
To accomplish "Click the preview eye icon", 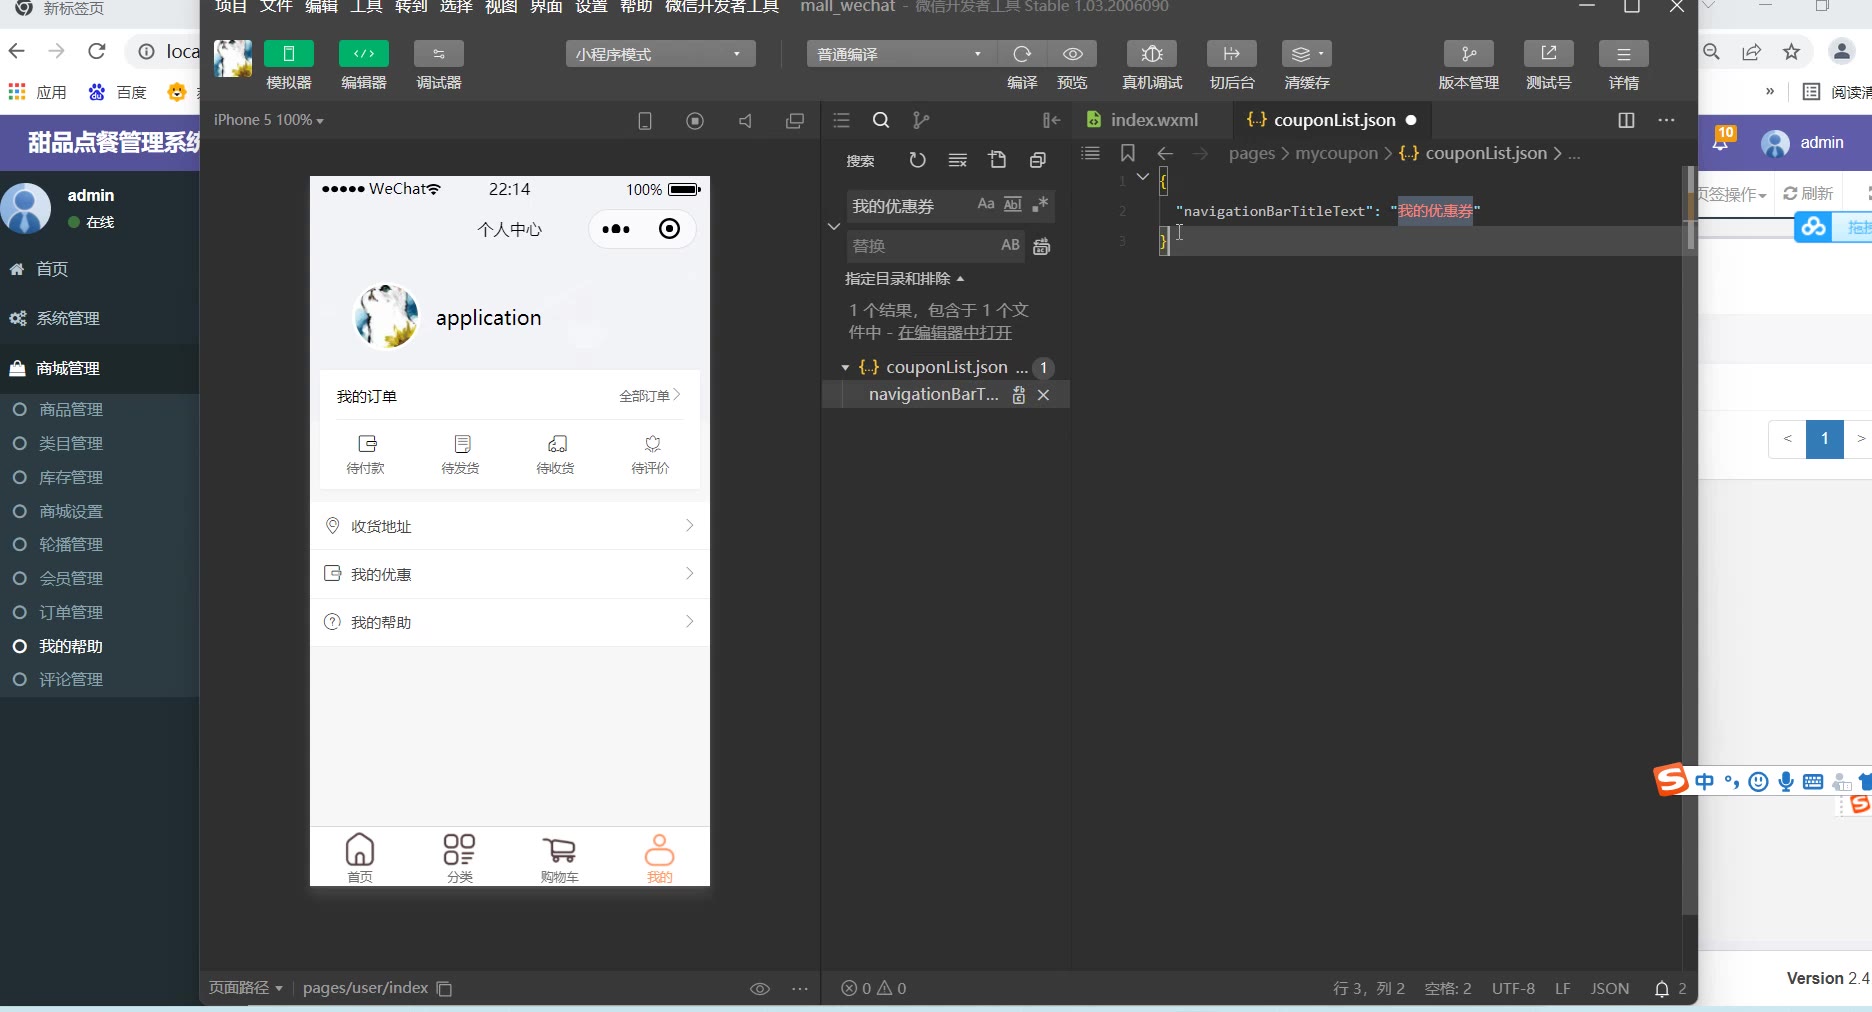I will coord(1072,54).
